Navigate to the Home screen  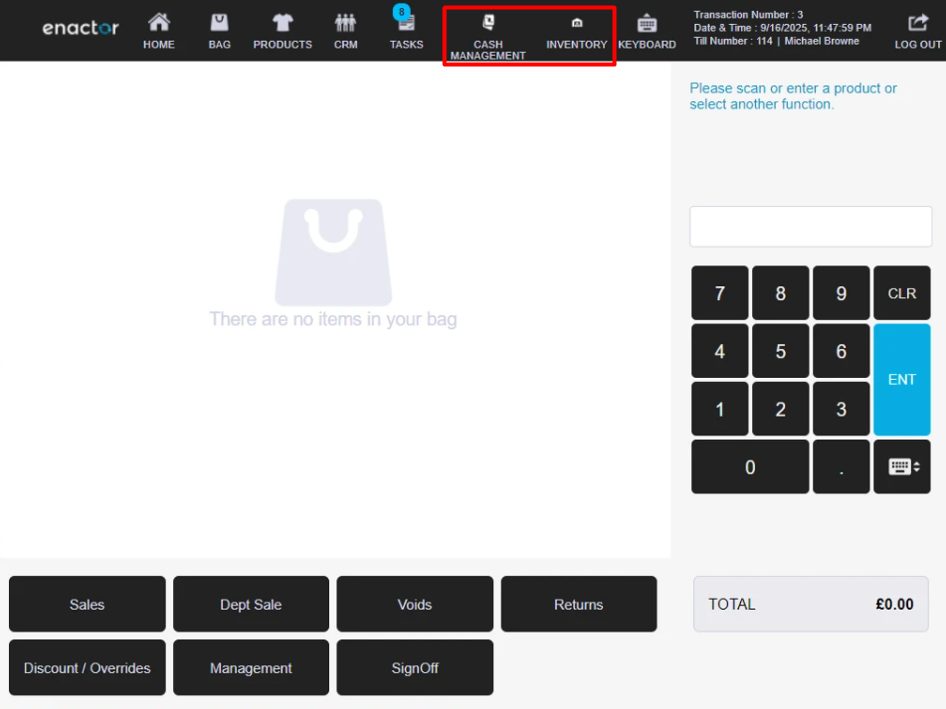pos(158,28)
